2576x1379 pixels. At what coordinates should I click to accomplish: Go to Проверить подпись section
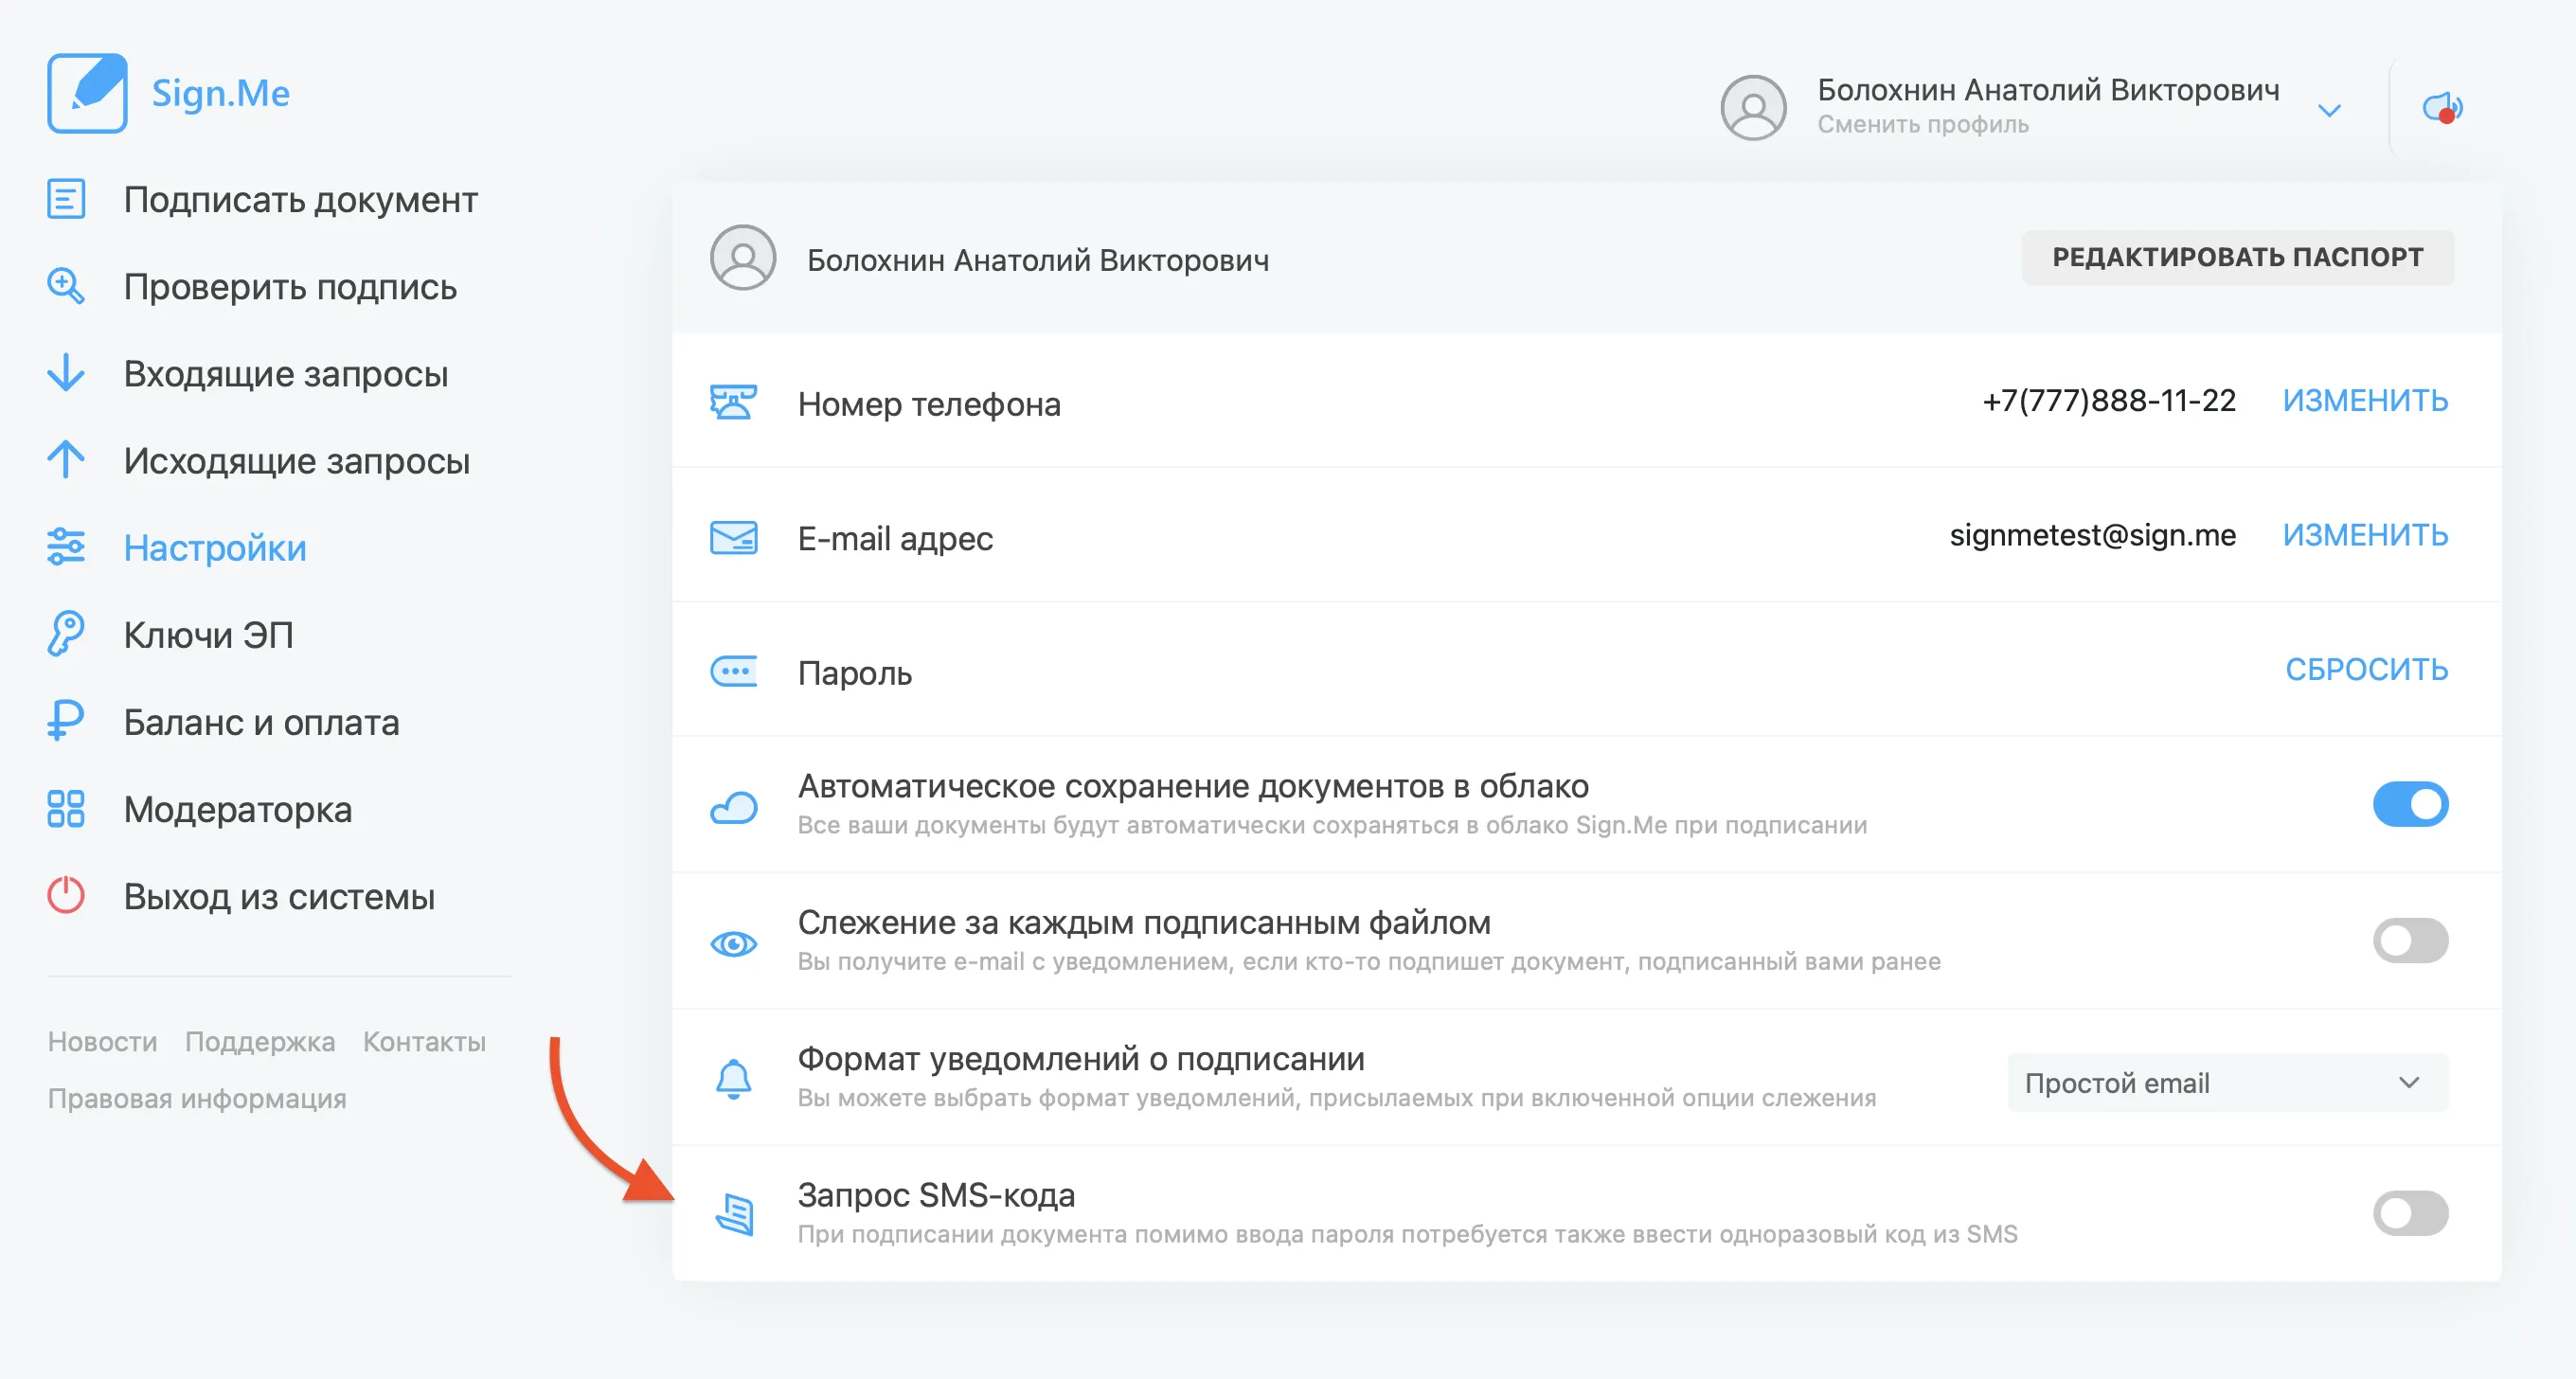(x=290, y=286)
